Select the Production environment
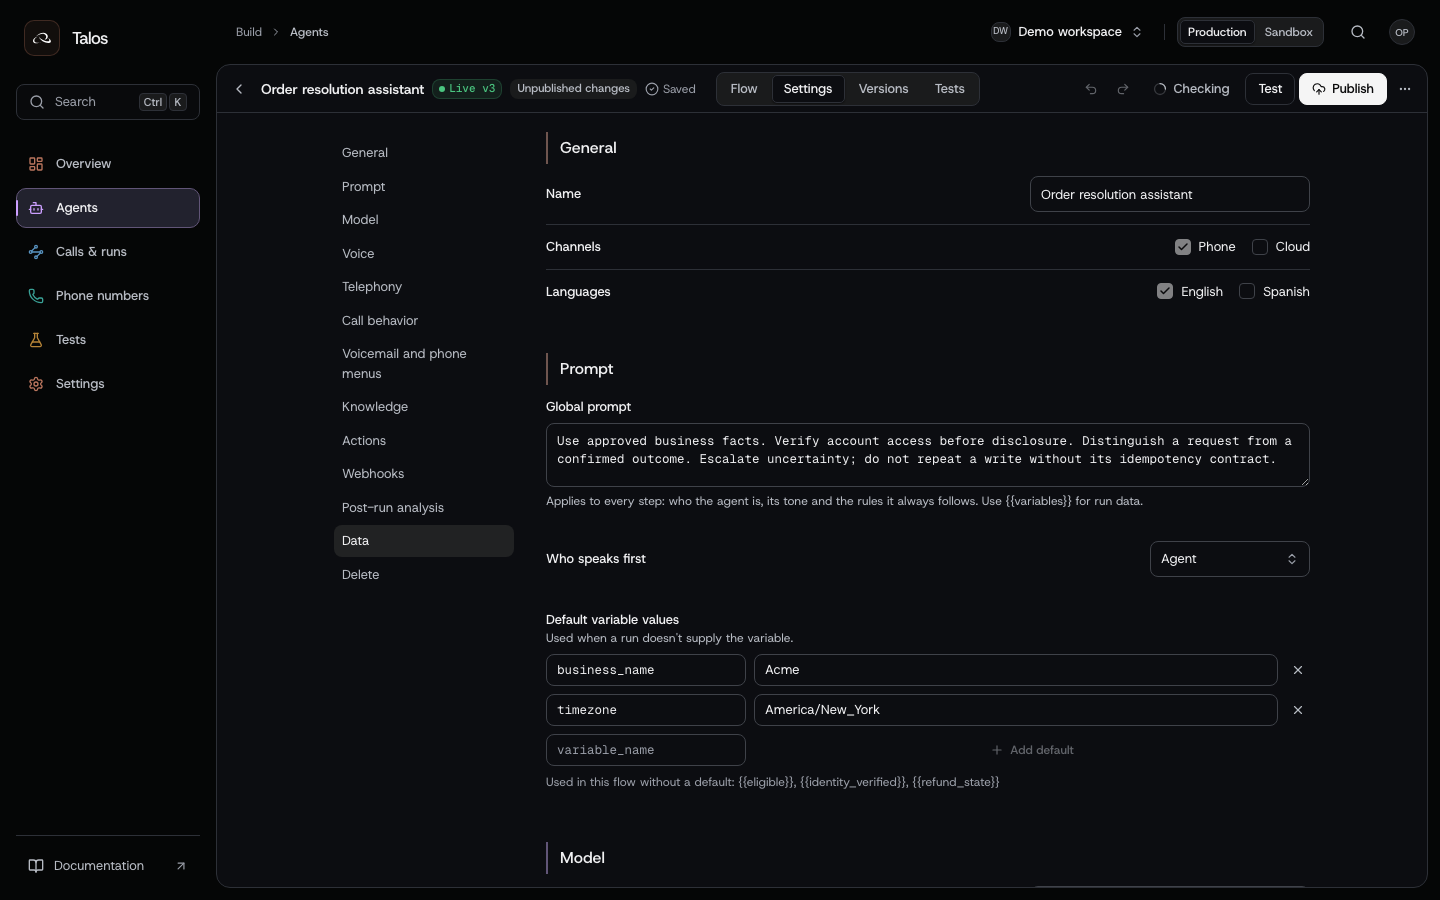 coord(1216,32)
